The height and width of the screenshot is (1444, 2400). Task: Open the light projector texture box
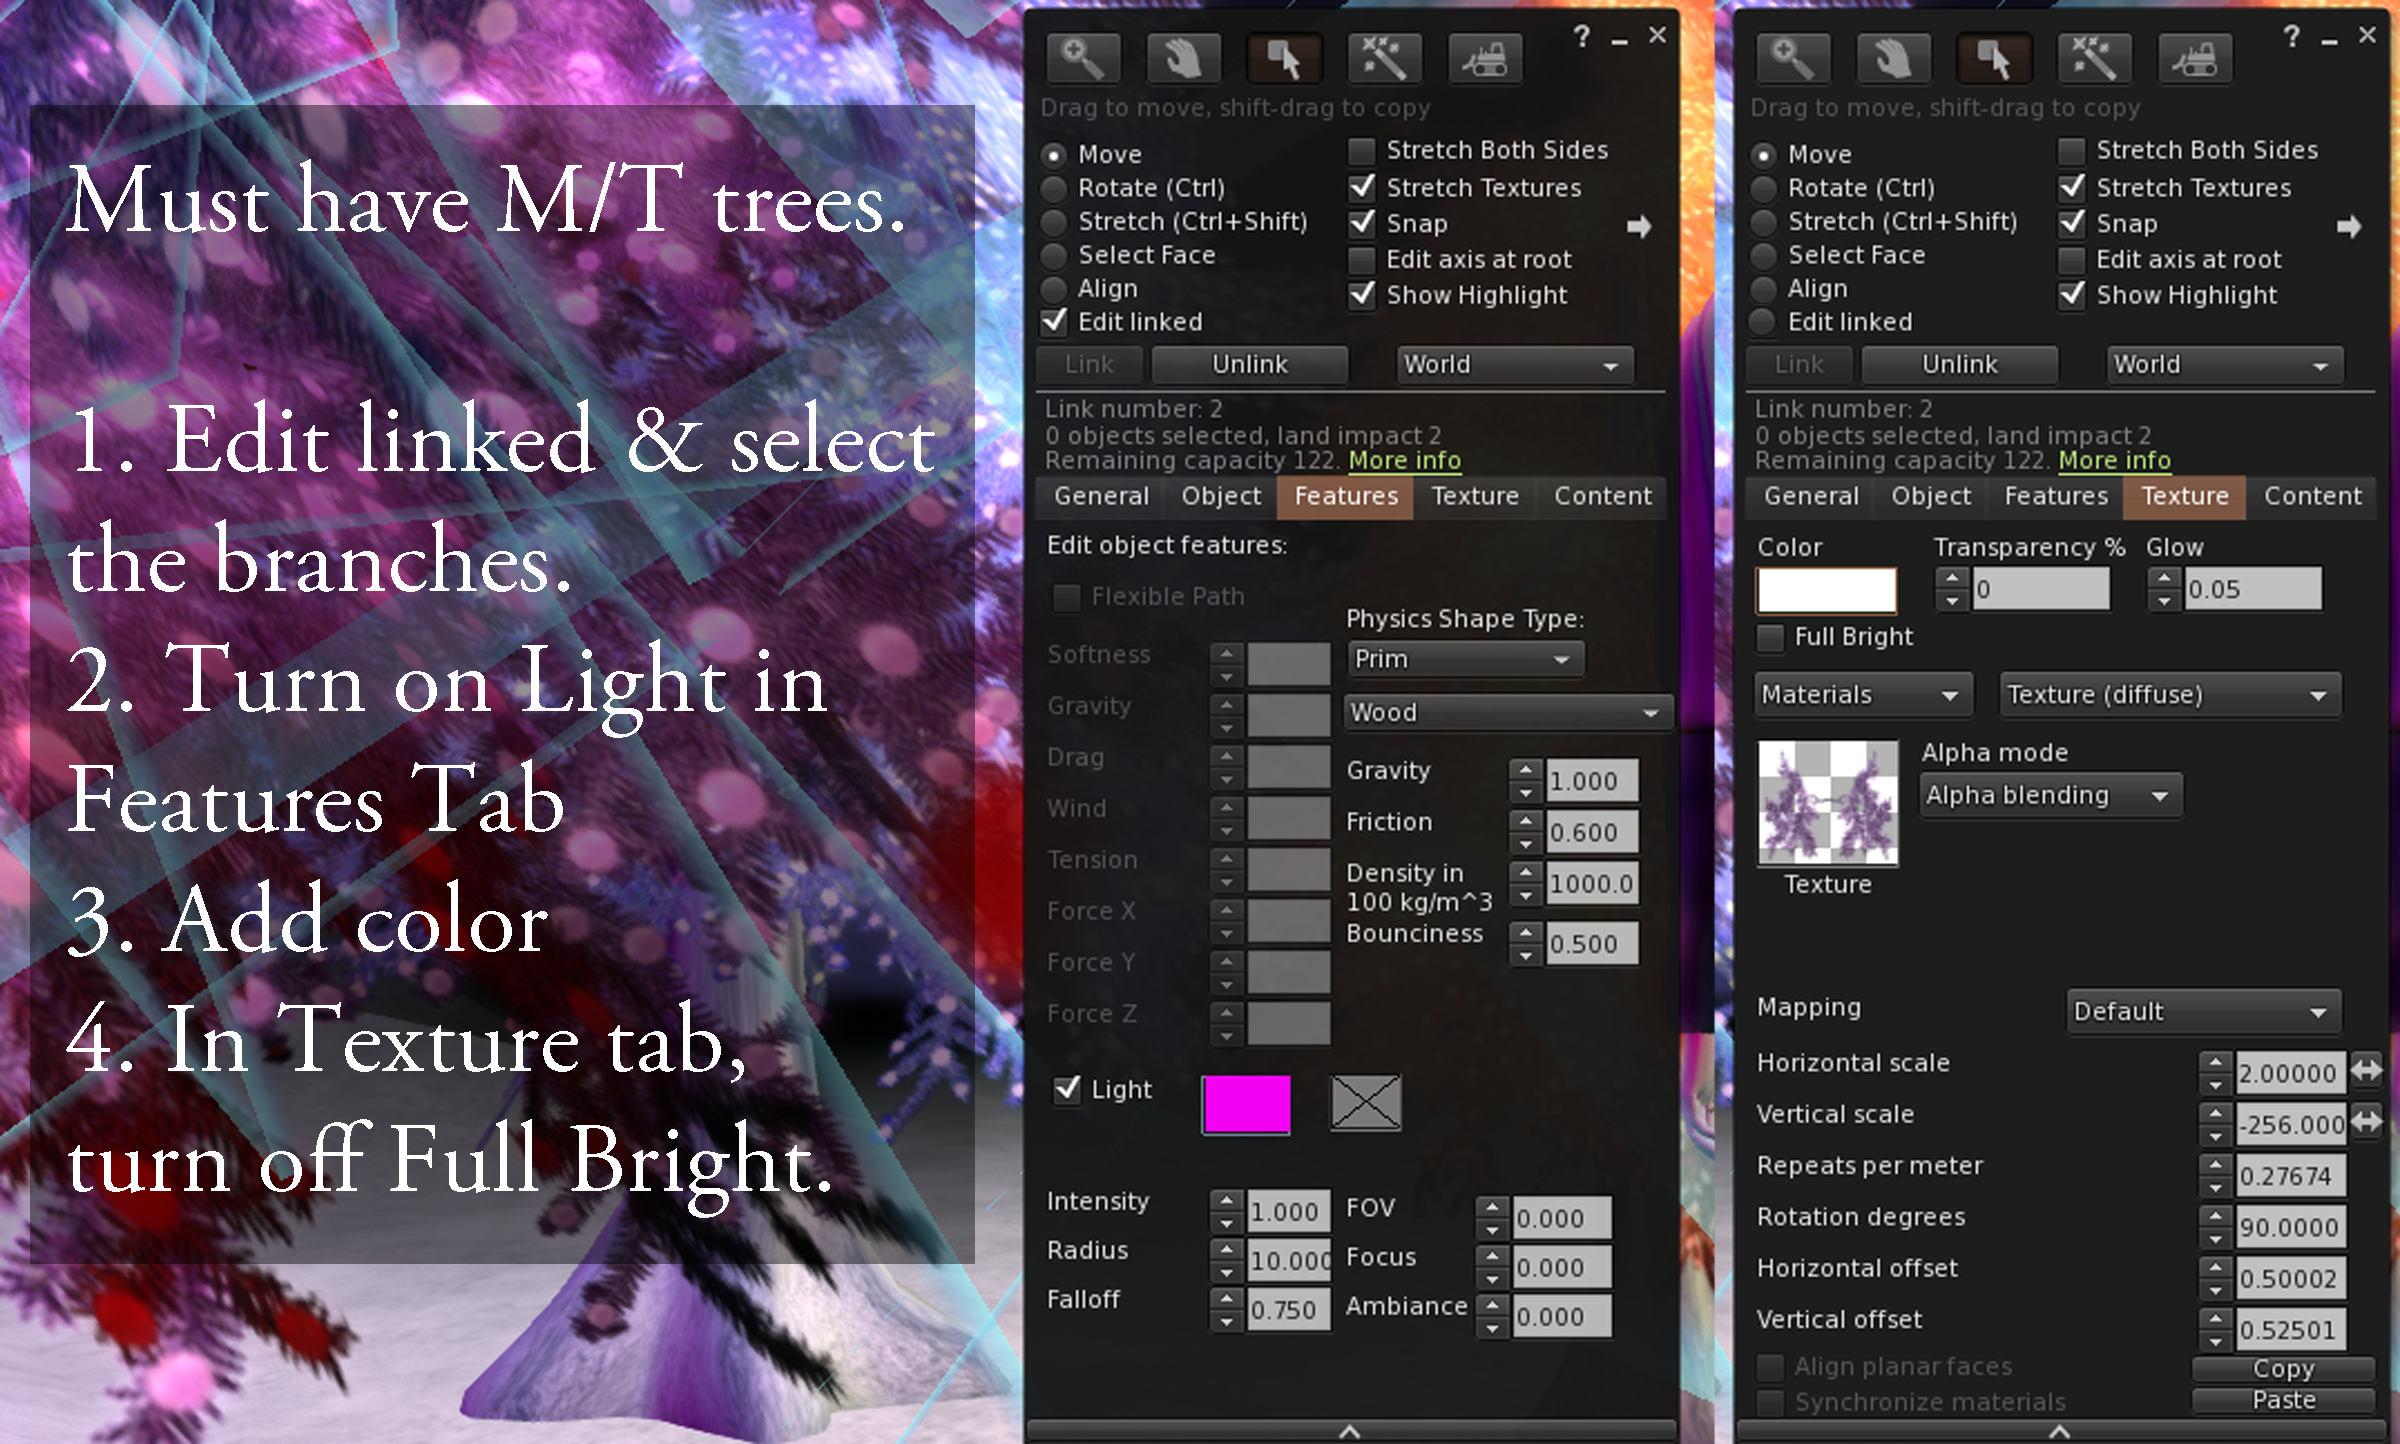tap(1365, 1103)
